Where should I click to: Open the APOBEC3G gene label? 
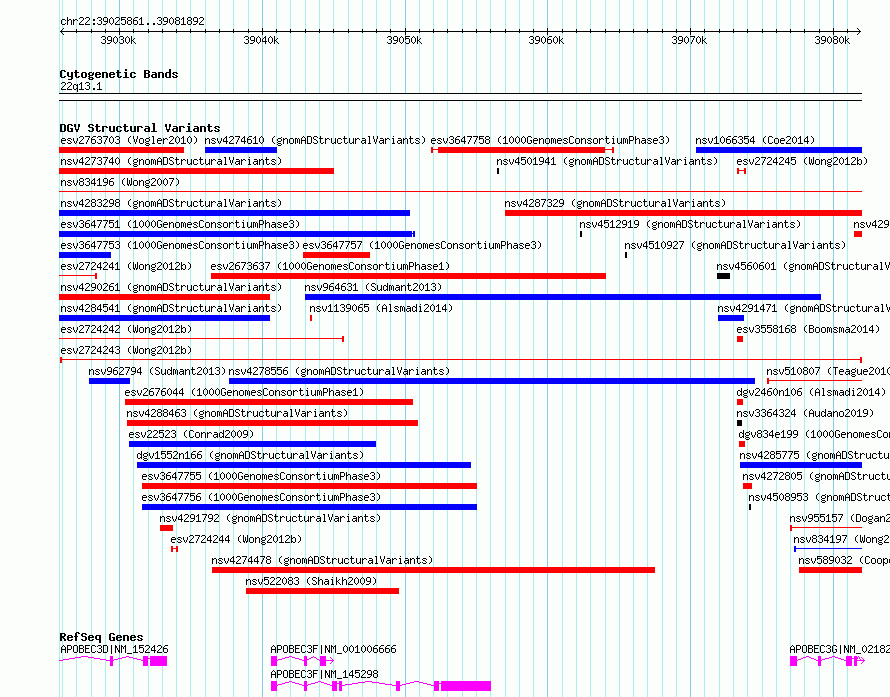tap(839, 649)
